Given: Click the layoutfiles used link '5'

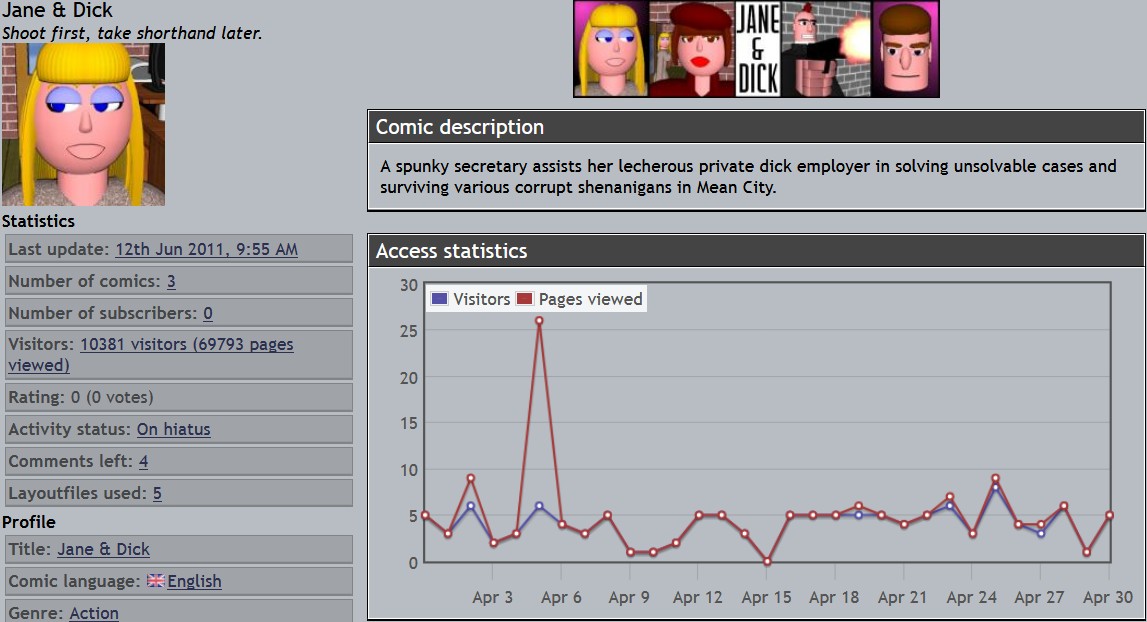Looking at the screenshot, I should 157,493.
